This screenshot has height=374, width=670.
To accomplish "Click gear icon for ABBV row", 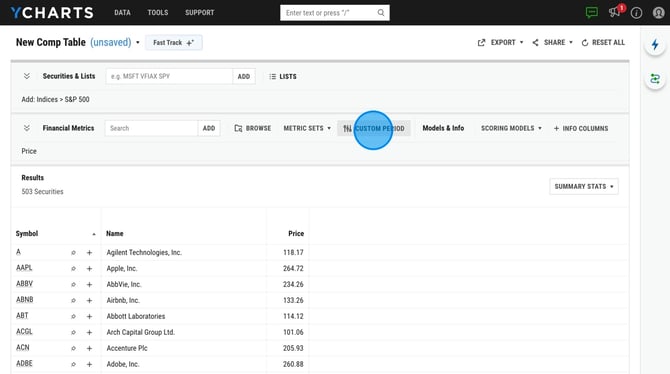I will tap(73, 284).
